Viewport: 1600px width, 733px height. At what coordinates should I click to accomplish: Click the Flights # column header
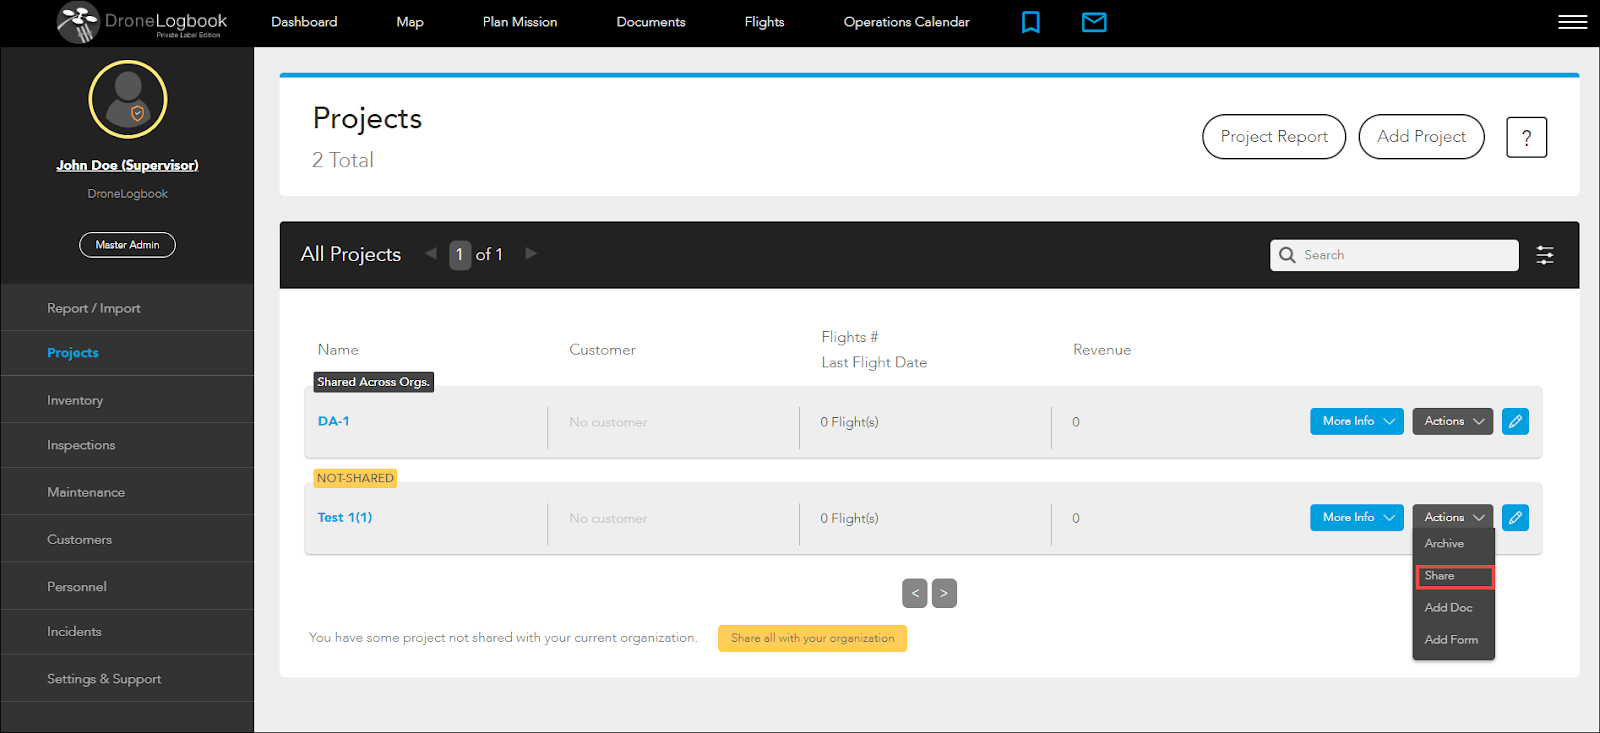click(850, 337)
